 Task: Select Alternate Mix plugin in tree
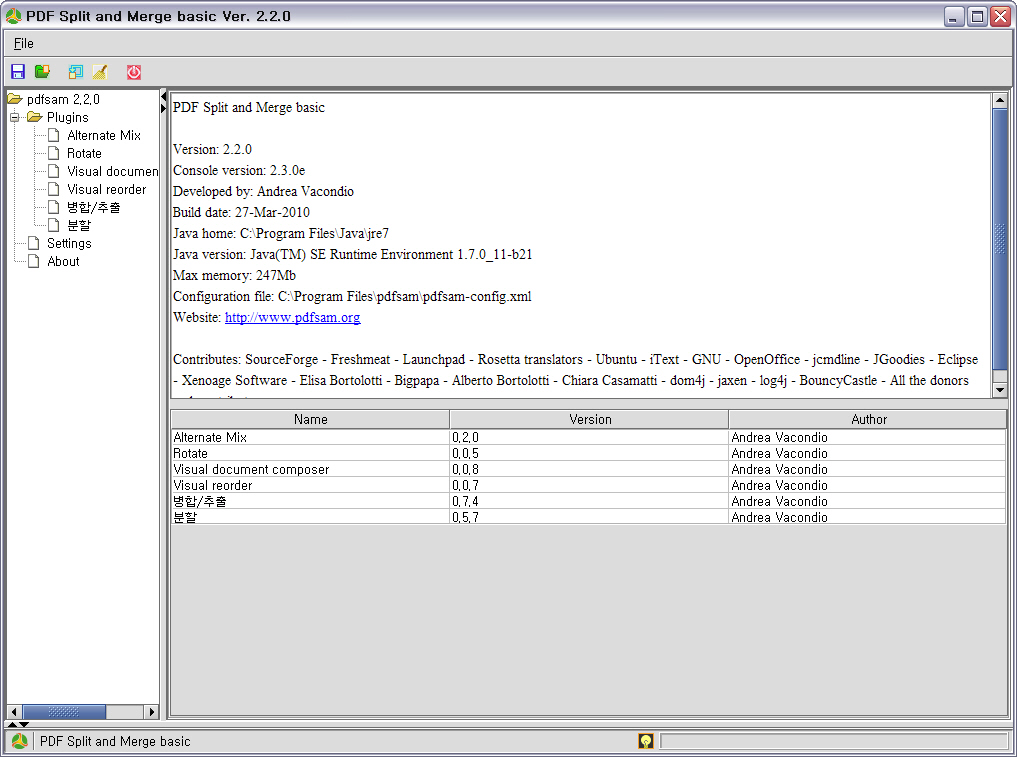(103, 135)
